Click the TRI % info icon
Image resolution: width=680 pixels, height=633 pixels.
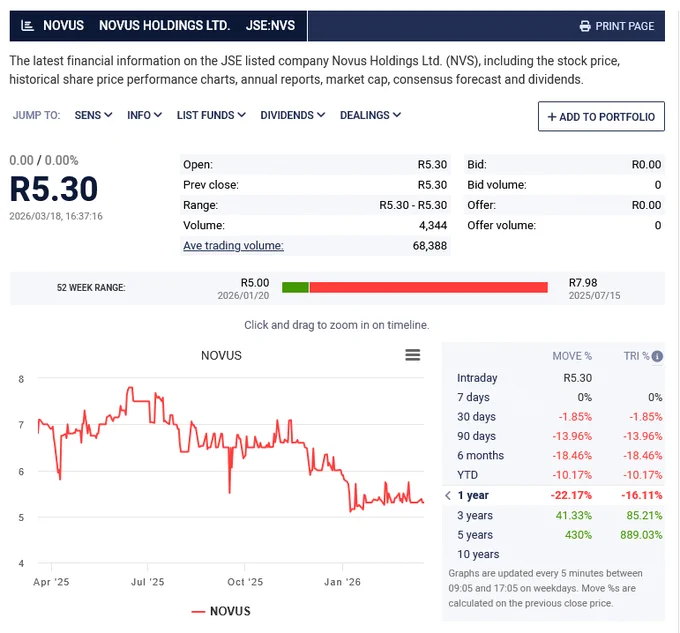[657, 356]
